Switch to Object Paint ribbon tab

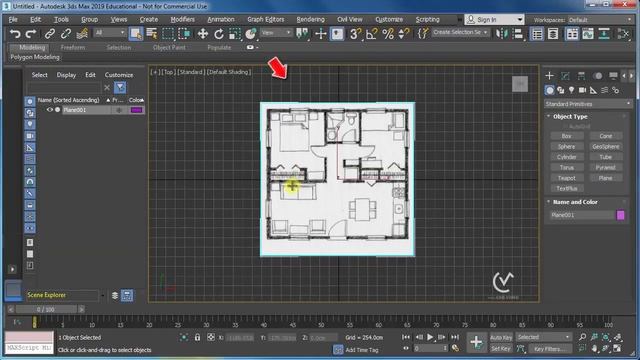169,48
